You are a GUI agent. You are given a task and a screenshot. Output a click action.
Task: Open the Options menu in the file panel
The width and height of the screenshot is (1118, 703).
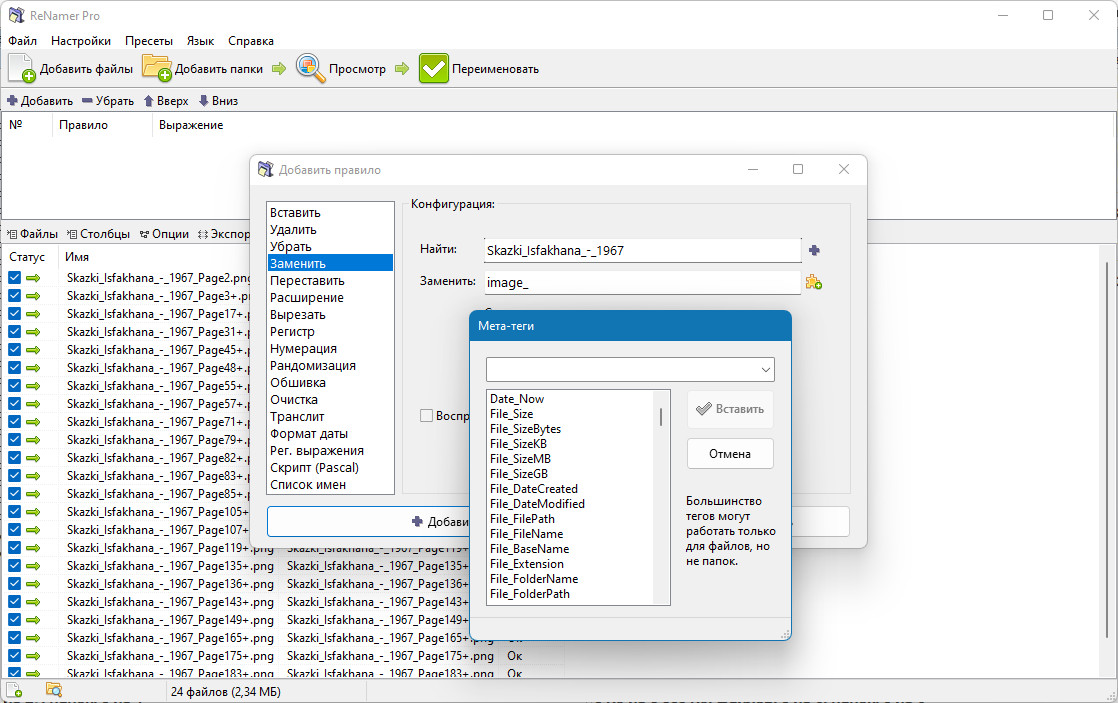click(x=165, y=234)
